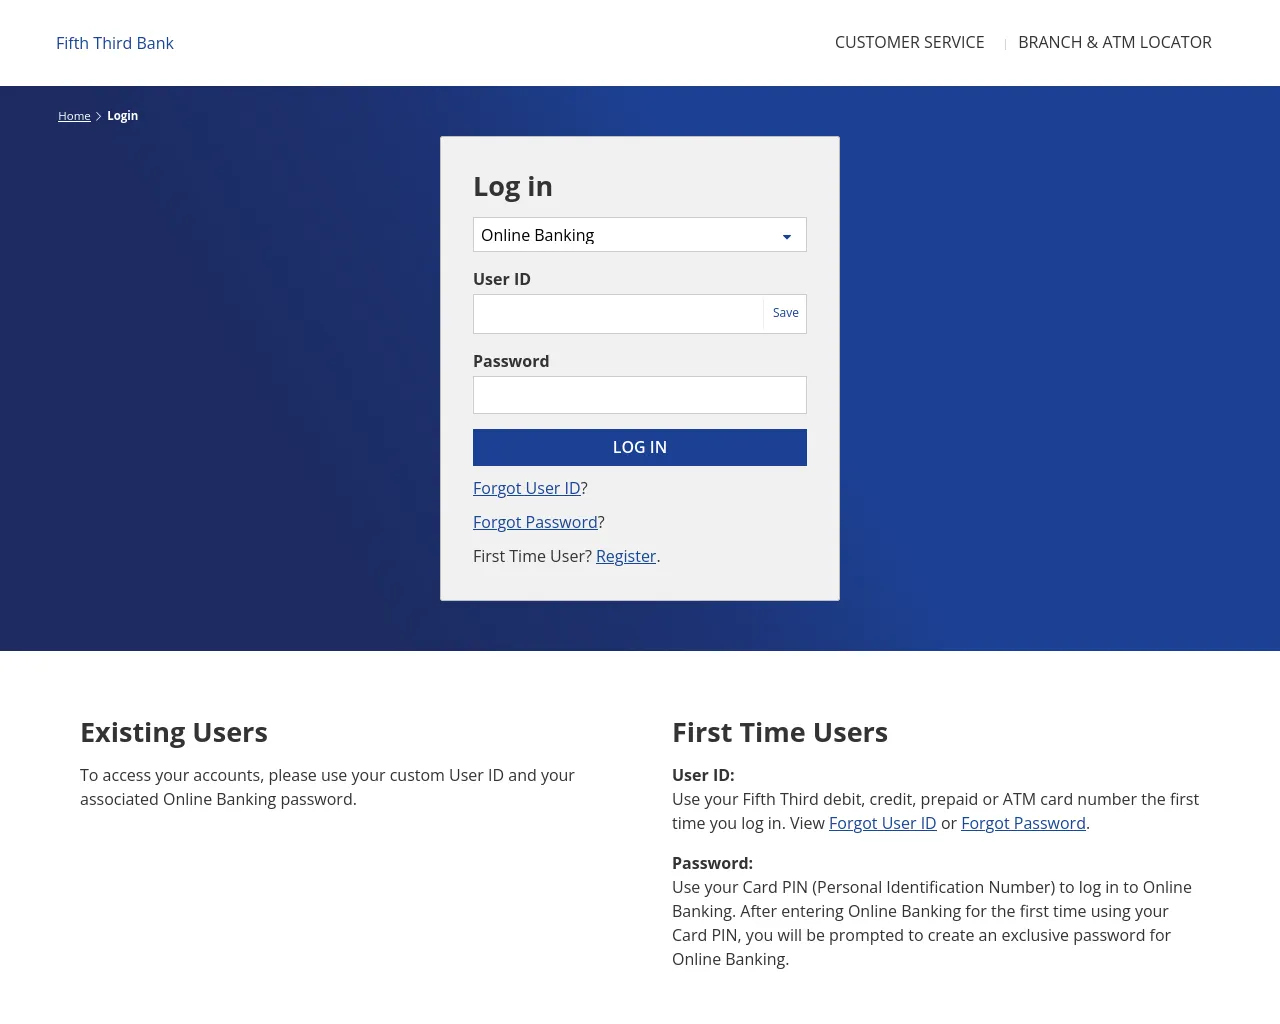Click the User ID input field

[x=618, y=314]
